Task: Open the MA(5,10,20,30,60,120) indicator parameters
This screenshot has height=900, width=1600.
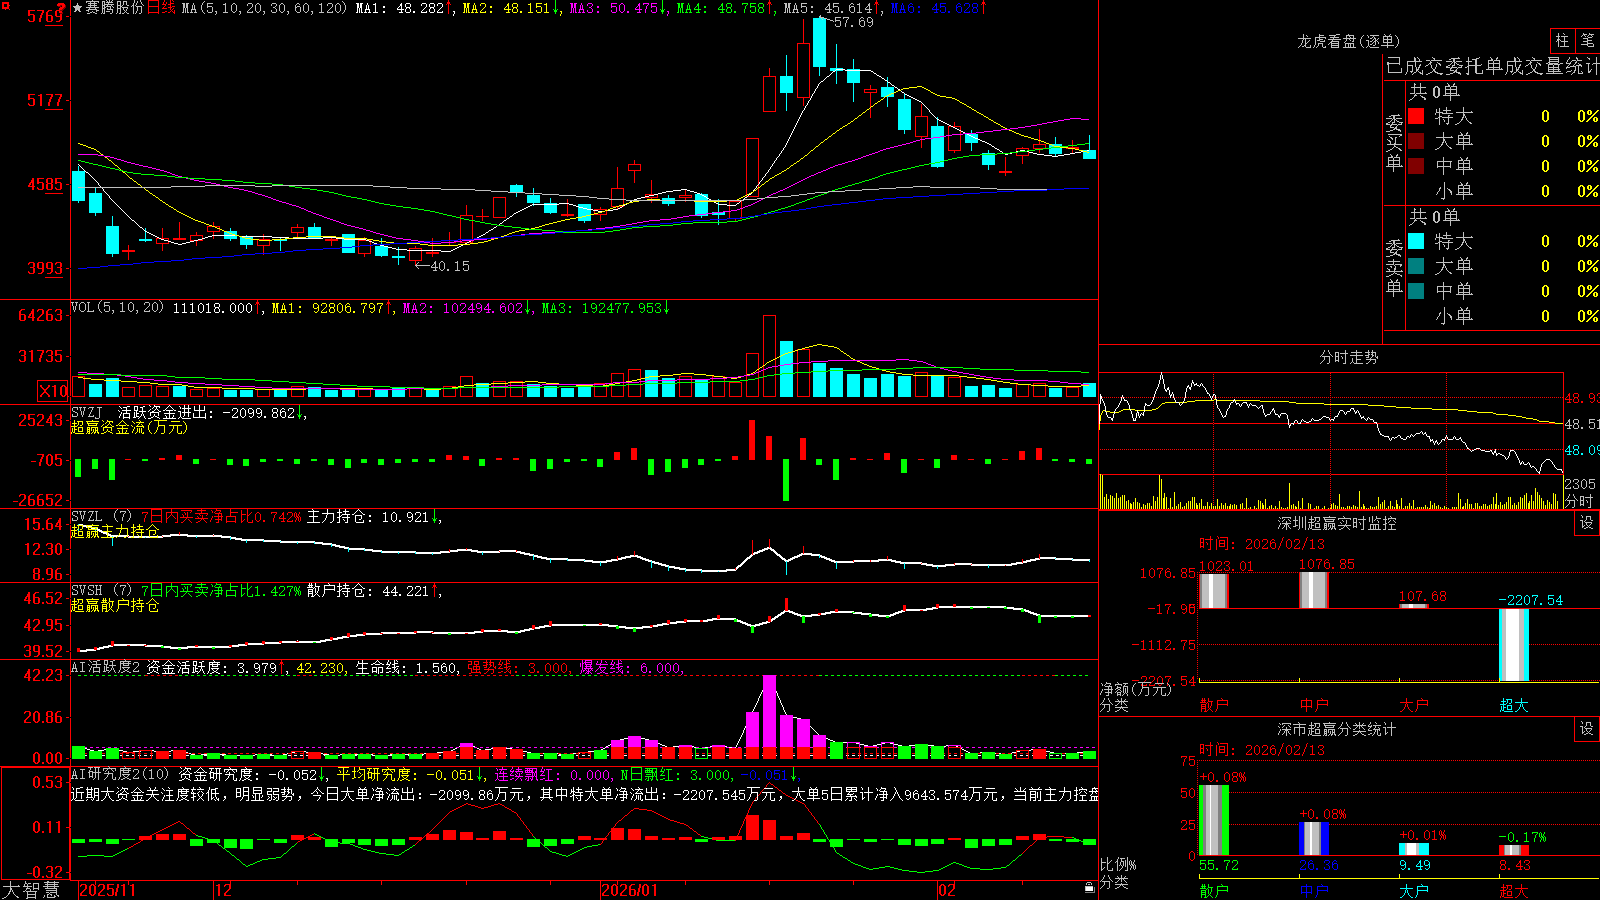Action: coord(264,8)
